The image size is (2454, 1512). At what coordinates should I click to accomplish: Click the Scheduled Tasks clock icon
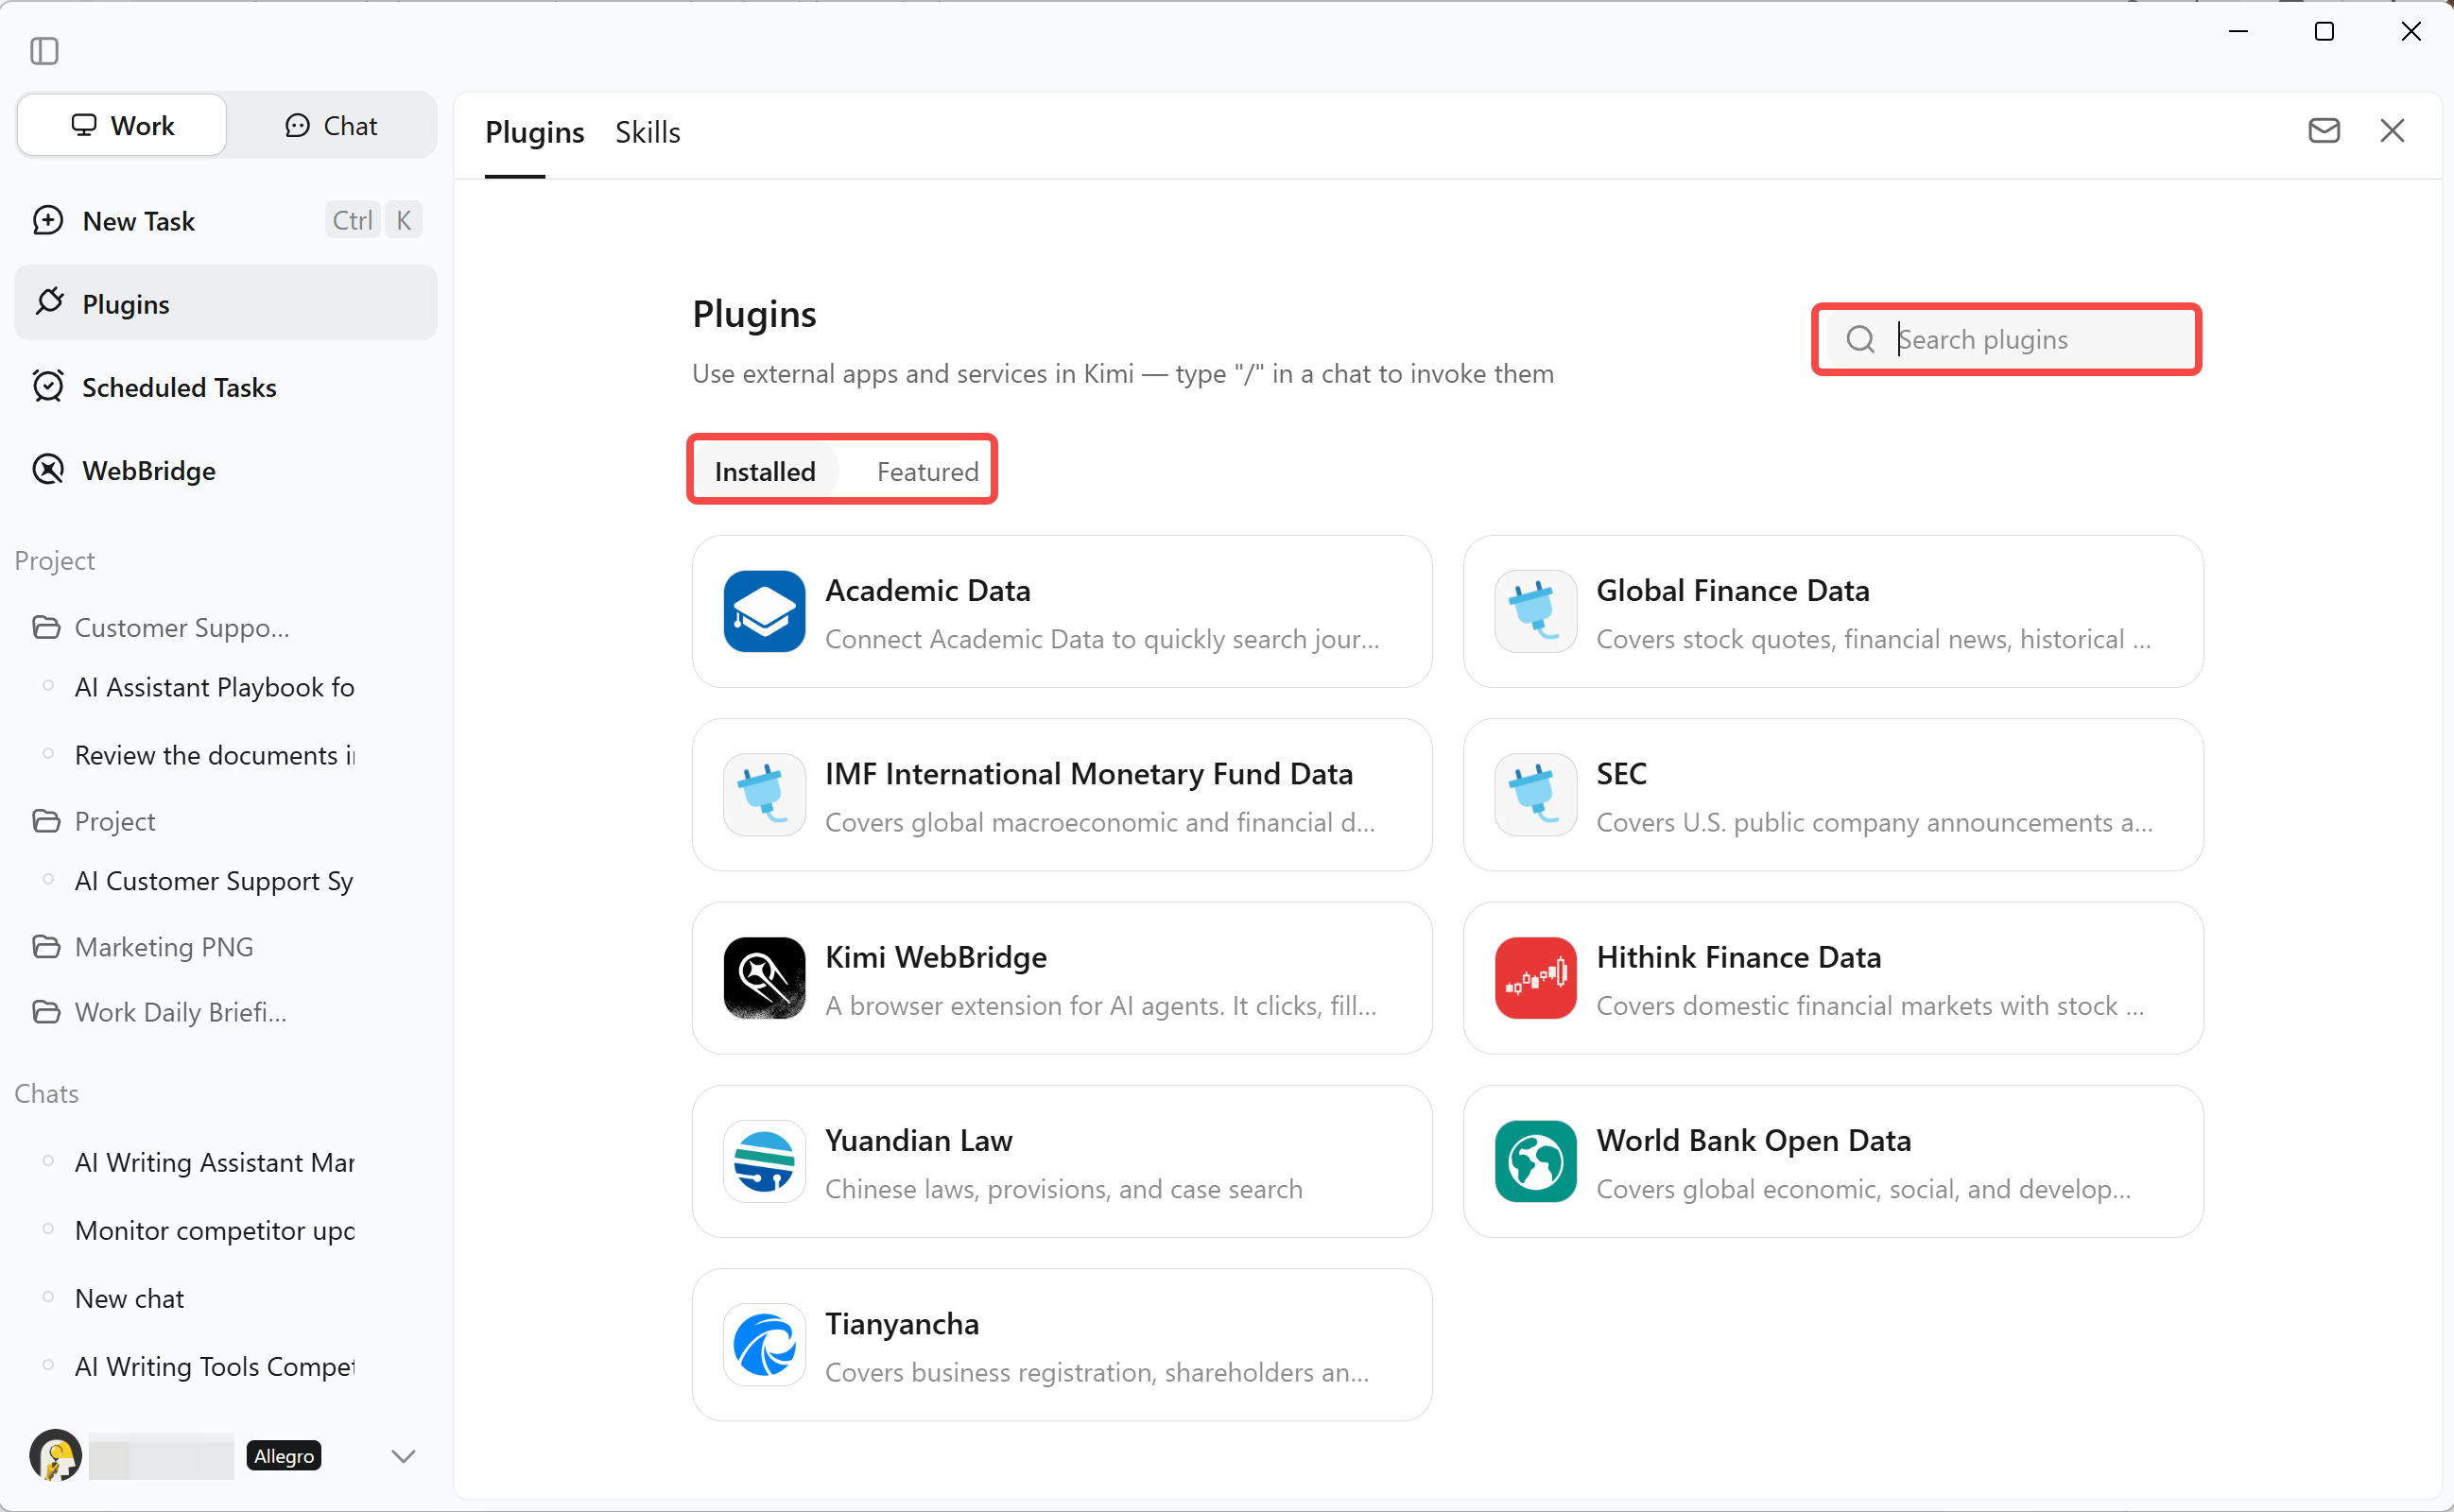(48, 386)
